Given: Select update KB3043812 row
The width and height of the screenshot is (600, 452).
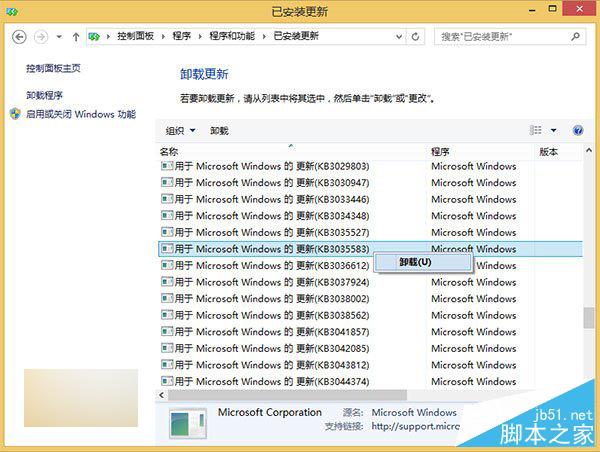Looking at the screenshot, I should click(370, 365).
